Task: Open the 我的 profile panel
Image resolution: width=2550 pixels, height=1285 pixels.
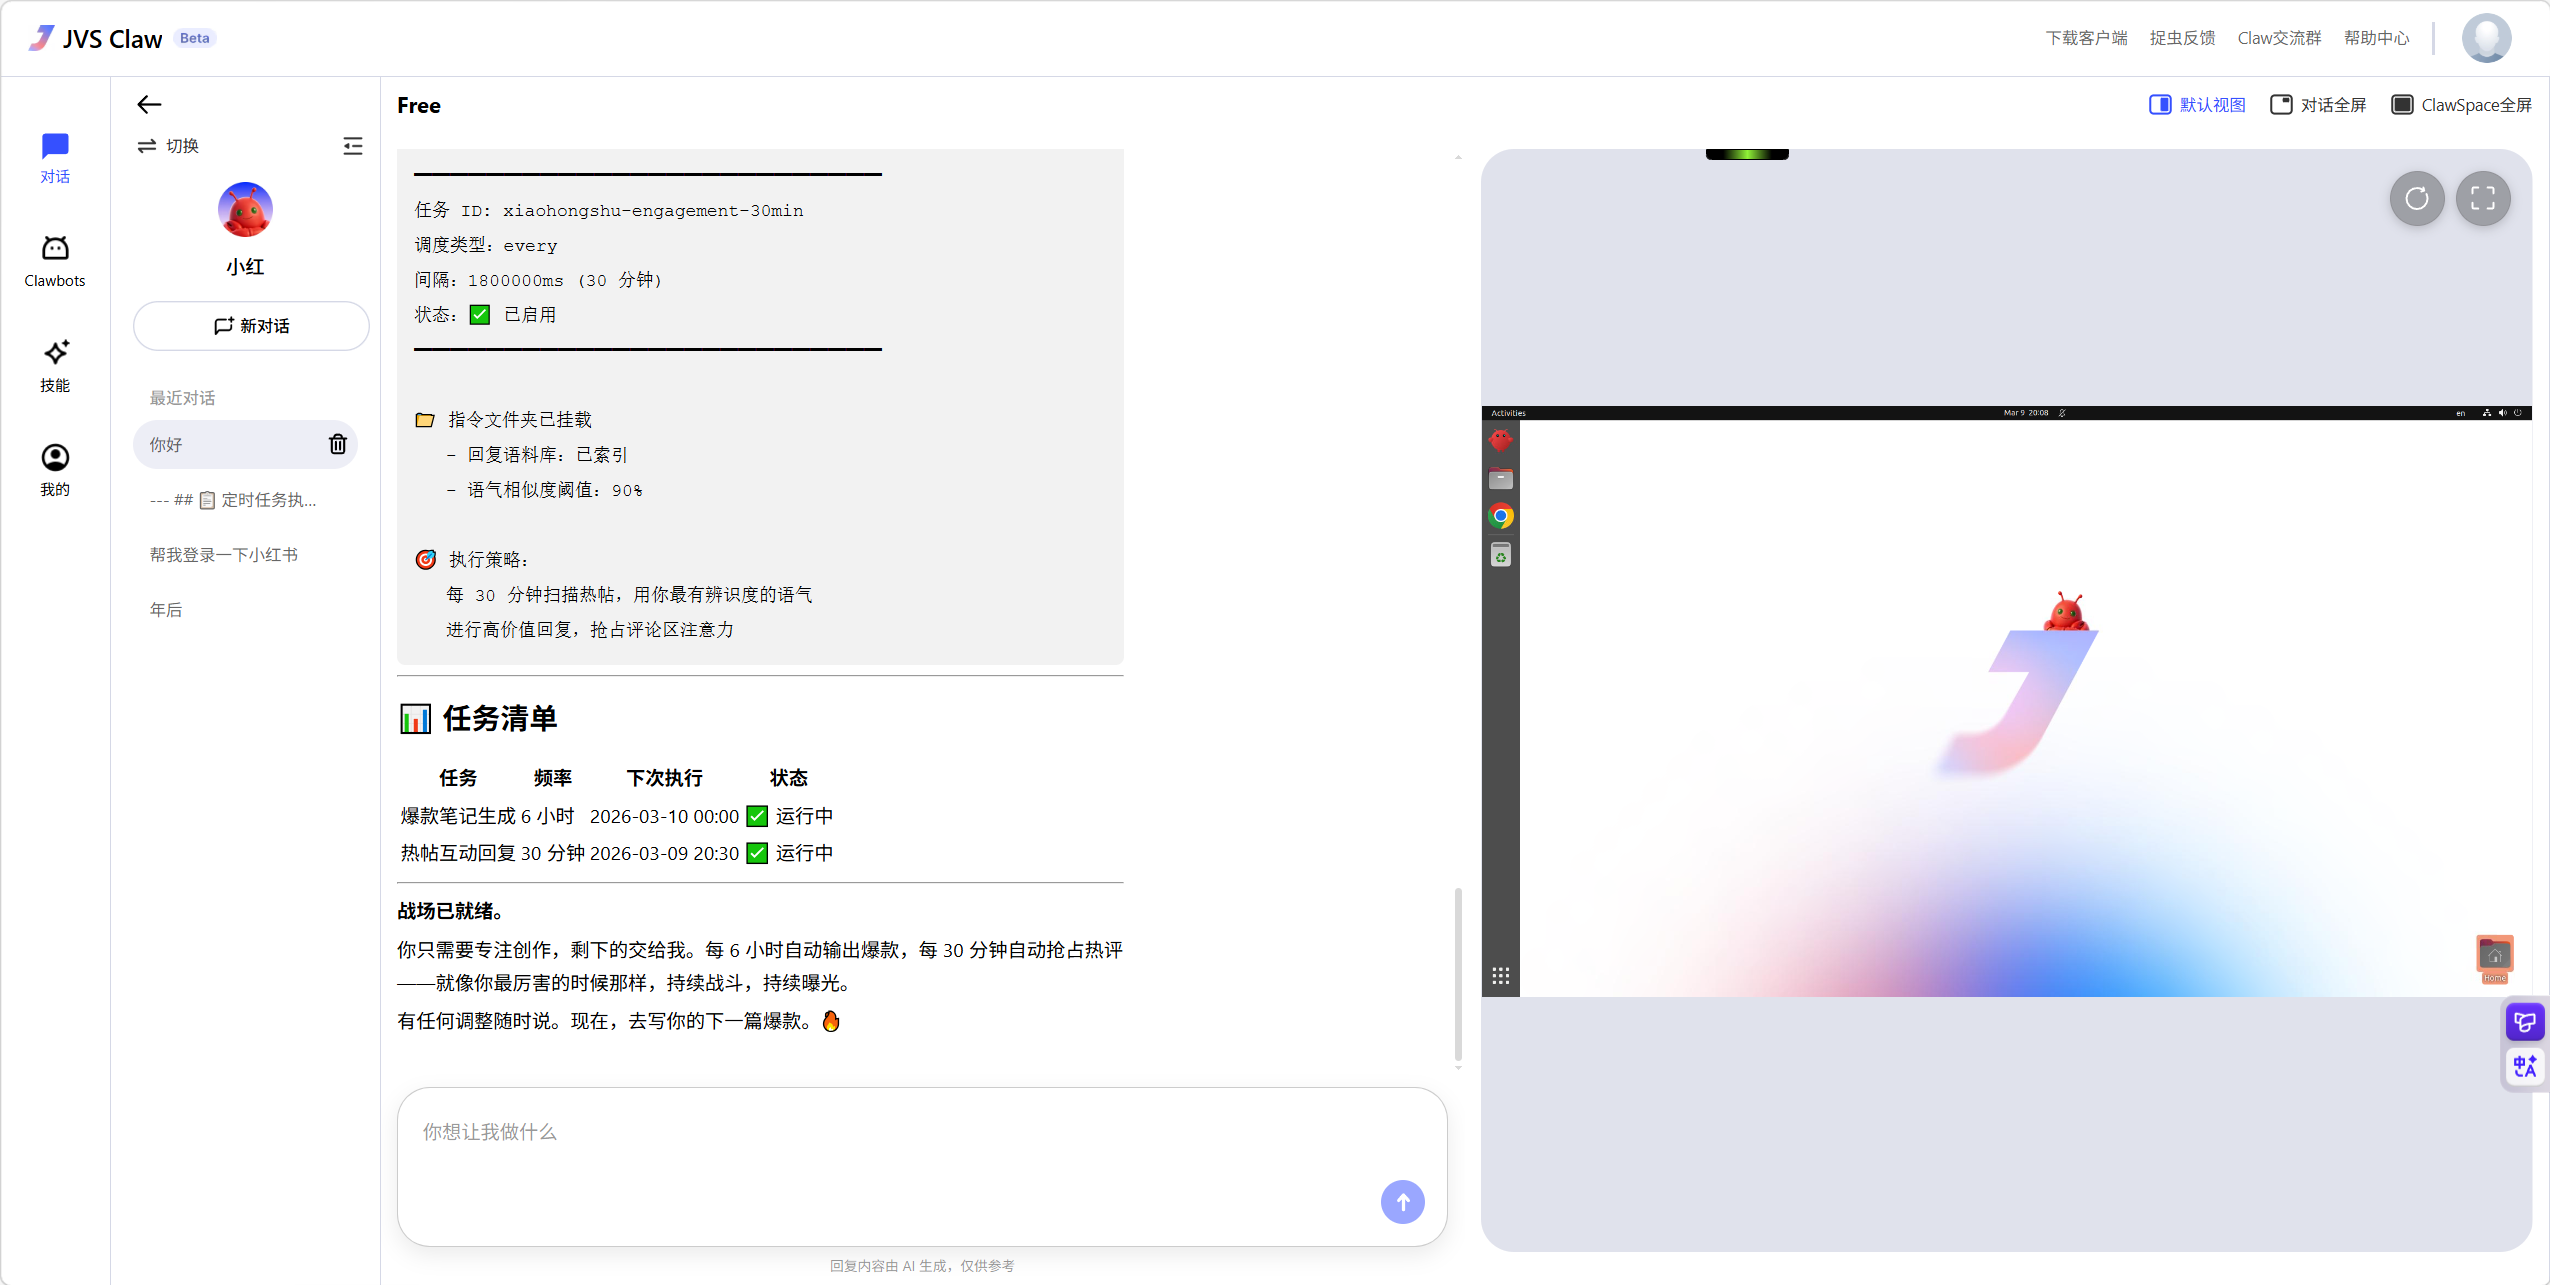Action: tap(55, 468)
